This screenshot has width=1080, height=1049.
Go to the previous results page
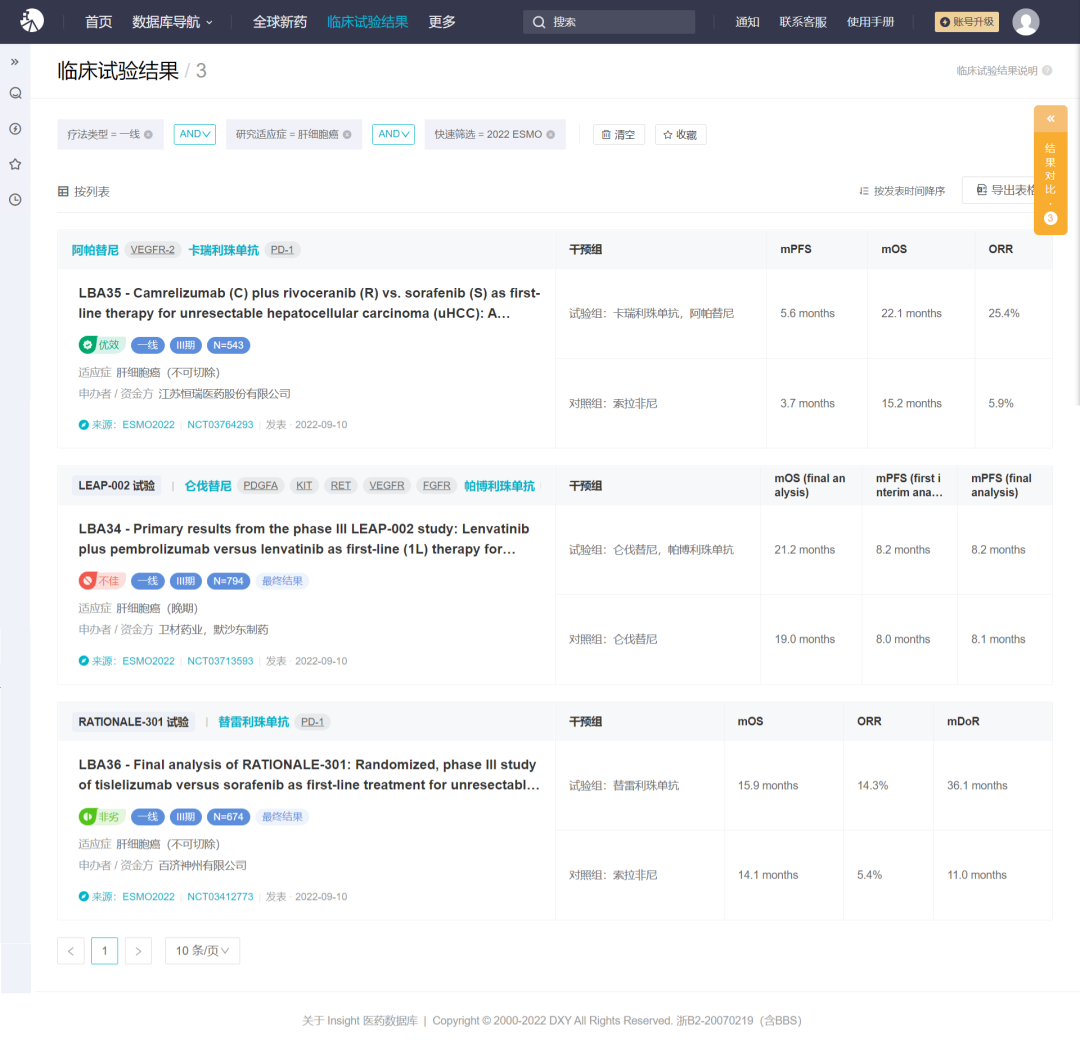(71, 951)
